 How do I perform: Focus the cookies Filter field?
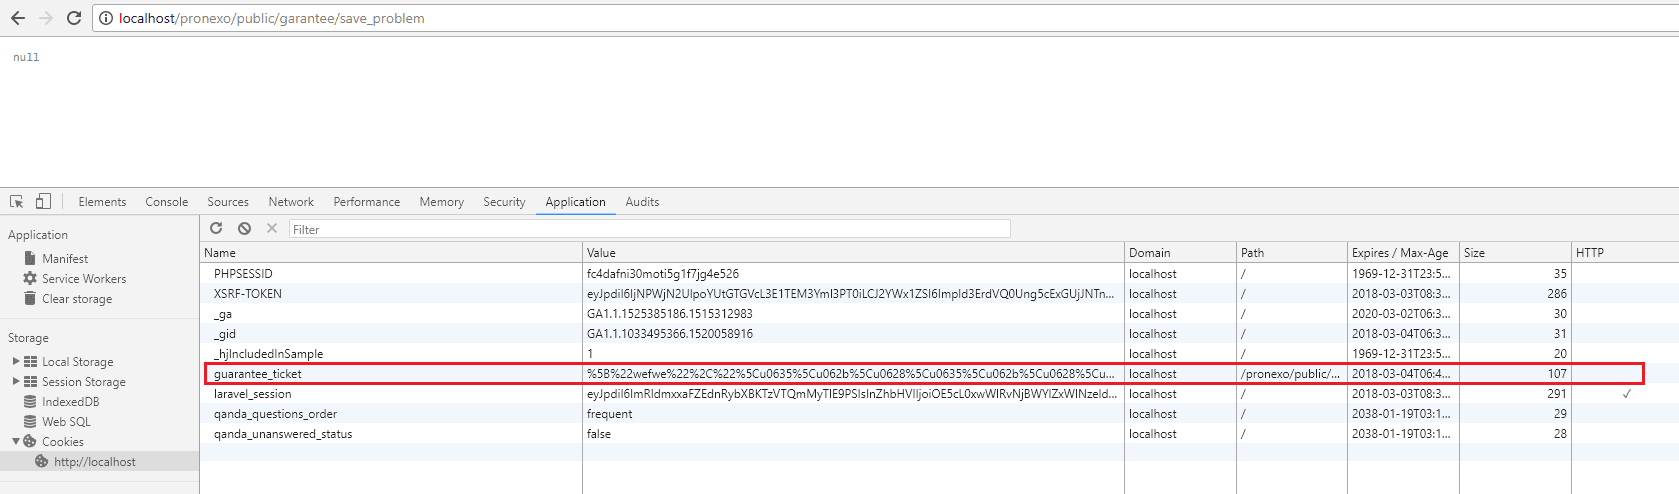(x=650, y=229)
